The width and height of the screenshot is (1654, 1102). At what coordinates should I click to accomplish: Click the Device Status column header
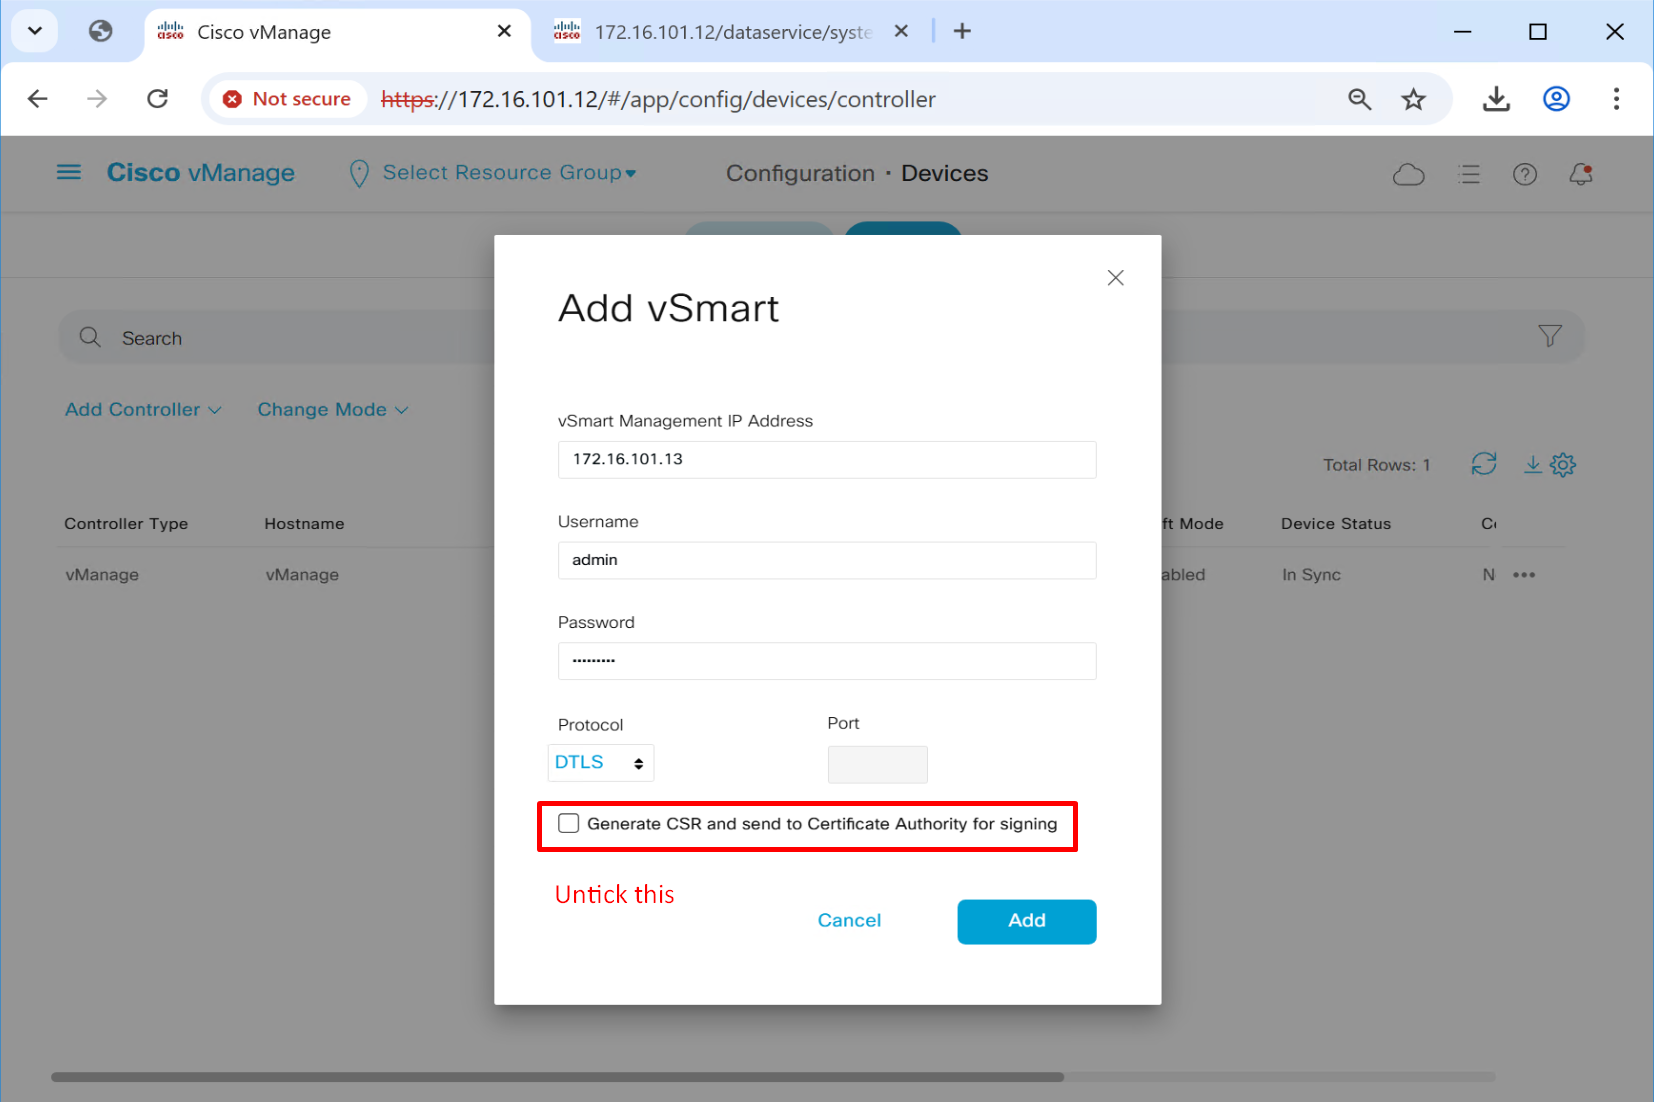point(1336,524)
